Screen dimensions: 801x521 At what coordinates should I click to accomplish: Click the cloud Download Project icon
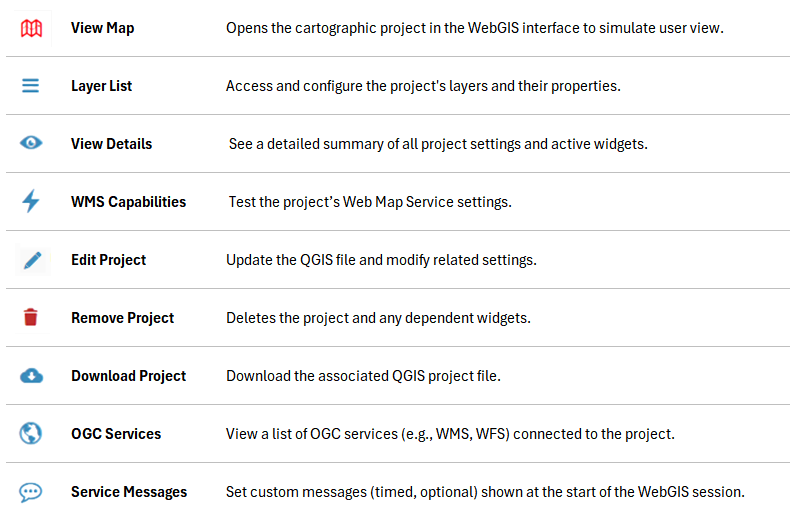[x=31, y=376]
